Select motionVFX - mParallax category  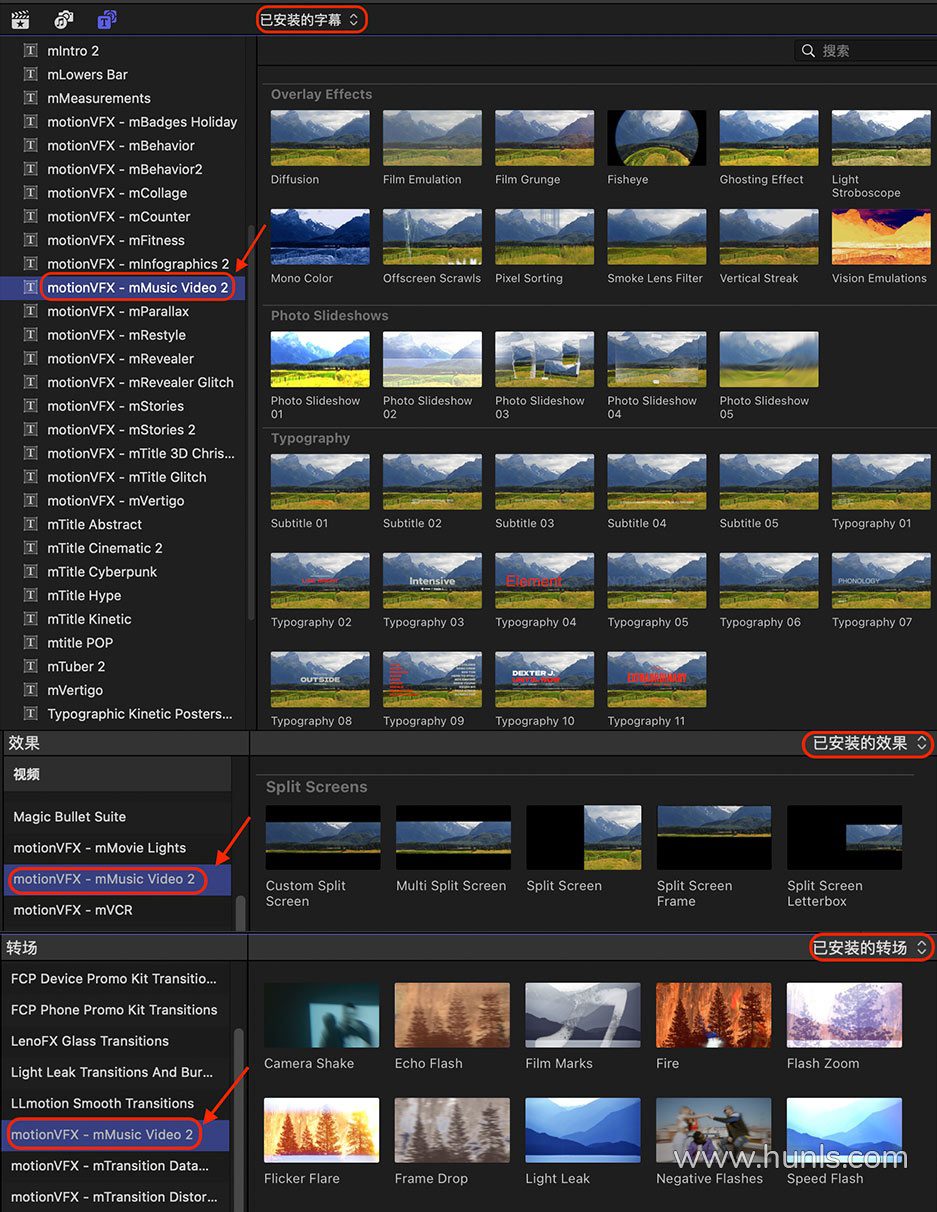pyautogui.click(x=123, y=312)
